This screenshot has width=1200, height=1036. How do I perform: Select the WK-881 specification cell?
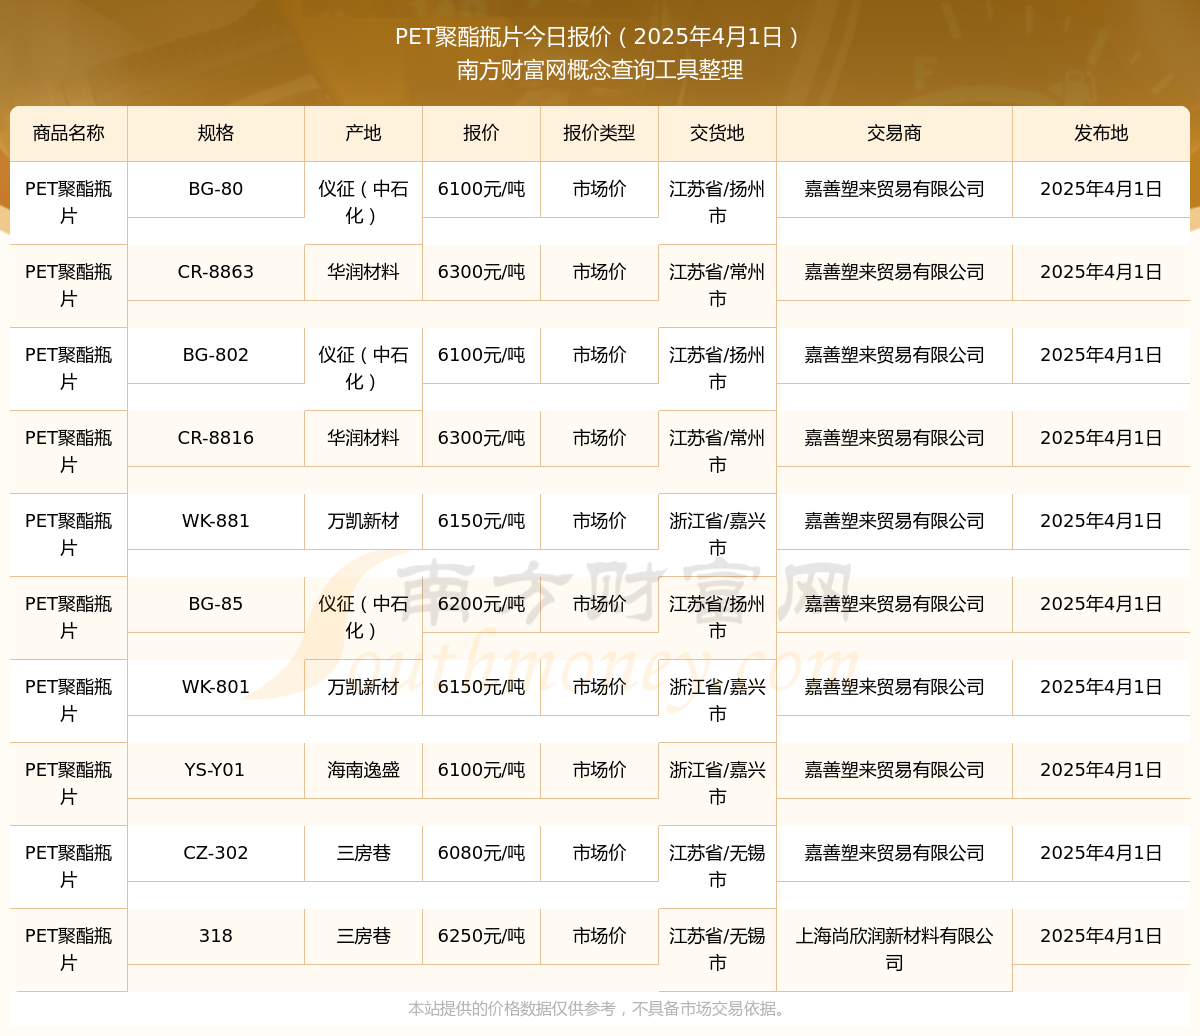pyautogui.click(x=216, y=521)
